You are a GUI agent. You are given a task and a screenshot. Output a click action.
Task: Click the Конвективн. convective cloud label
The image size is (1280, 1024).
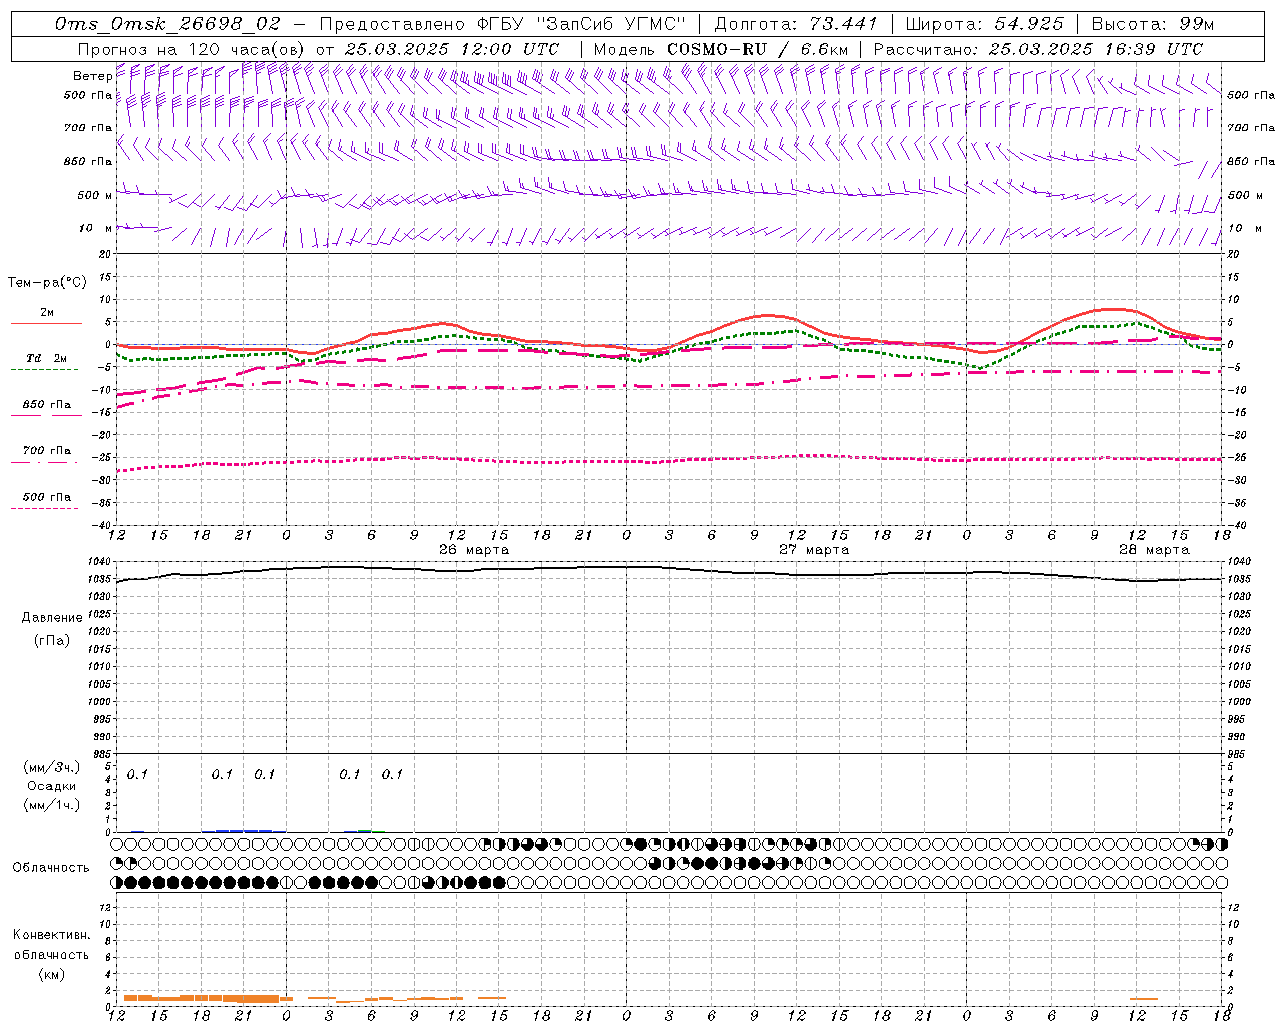pos(52,935)
